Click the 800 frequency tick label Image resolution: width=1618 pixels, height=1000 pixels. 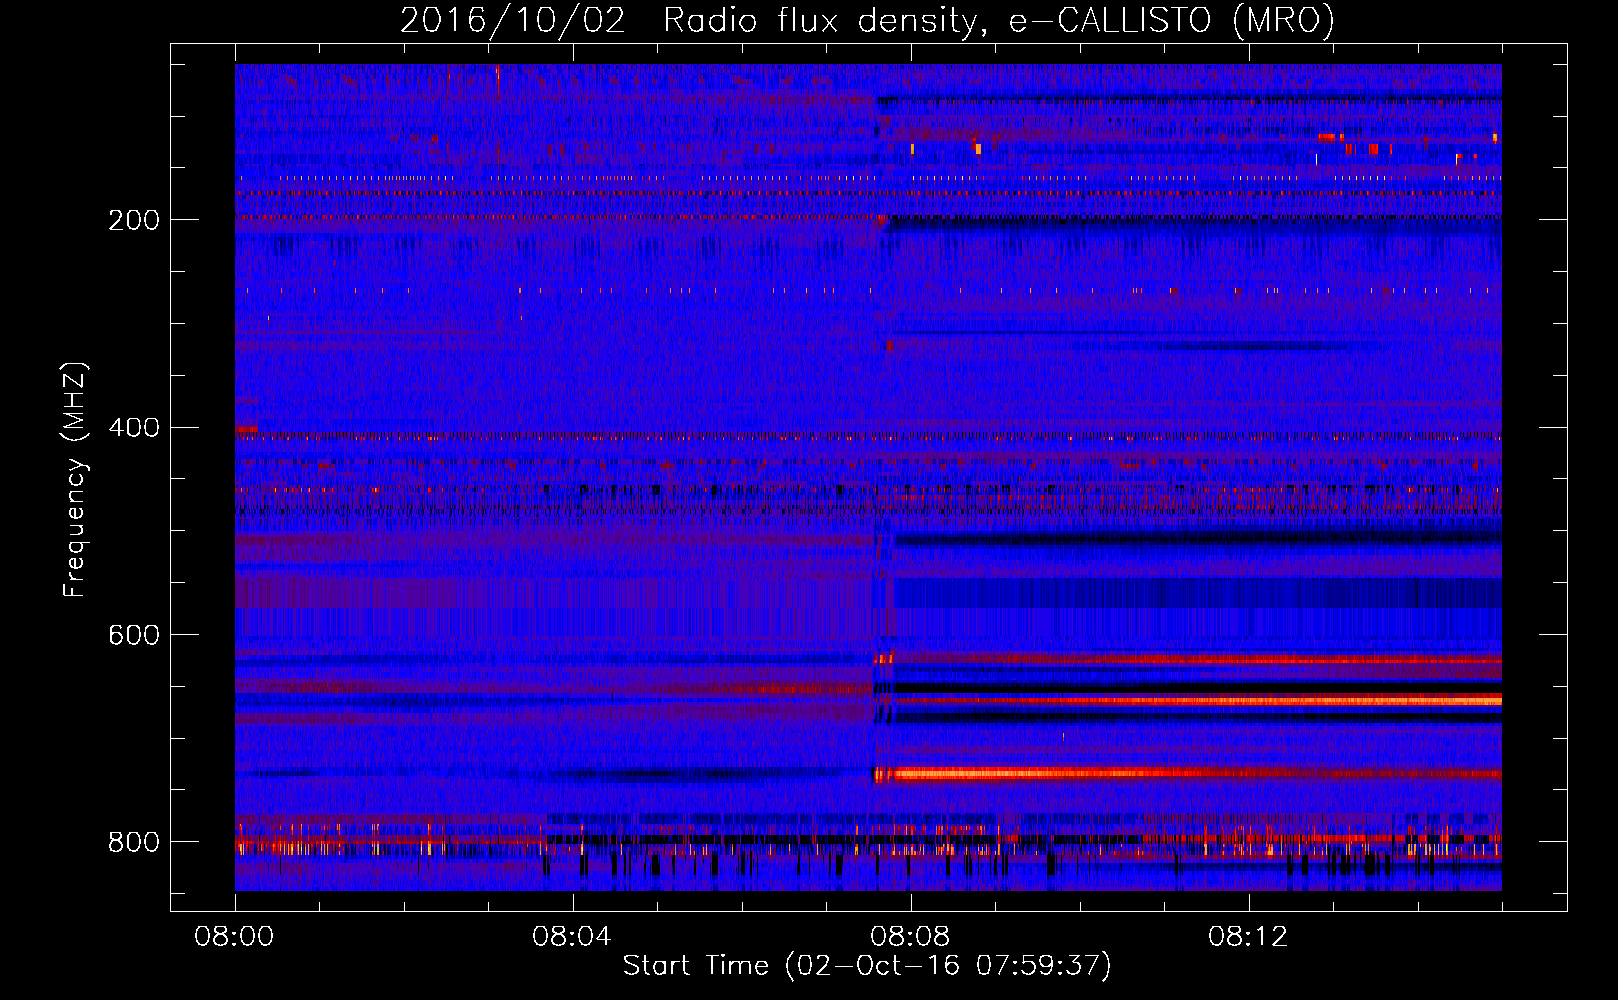point(134,842)
